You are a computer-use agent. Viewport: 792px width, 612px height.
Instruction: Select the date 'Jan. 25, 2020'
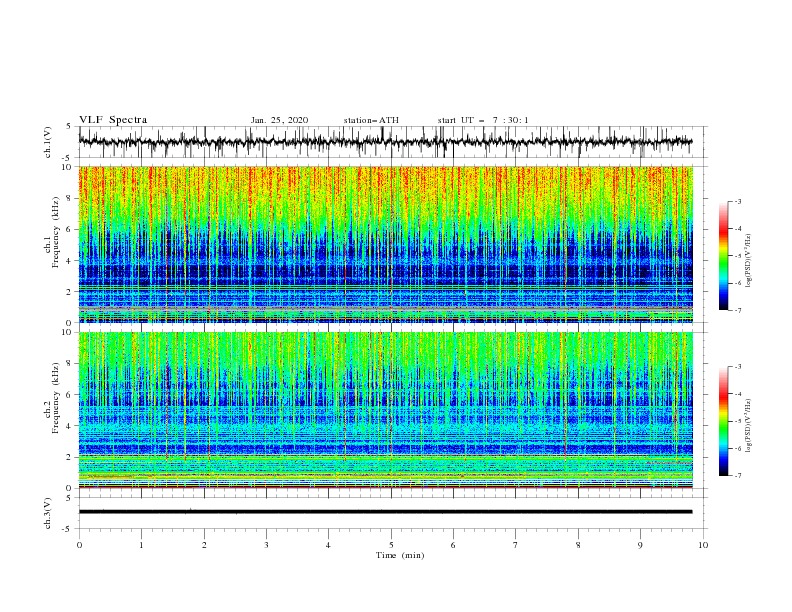(x=279, y=120)
